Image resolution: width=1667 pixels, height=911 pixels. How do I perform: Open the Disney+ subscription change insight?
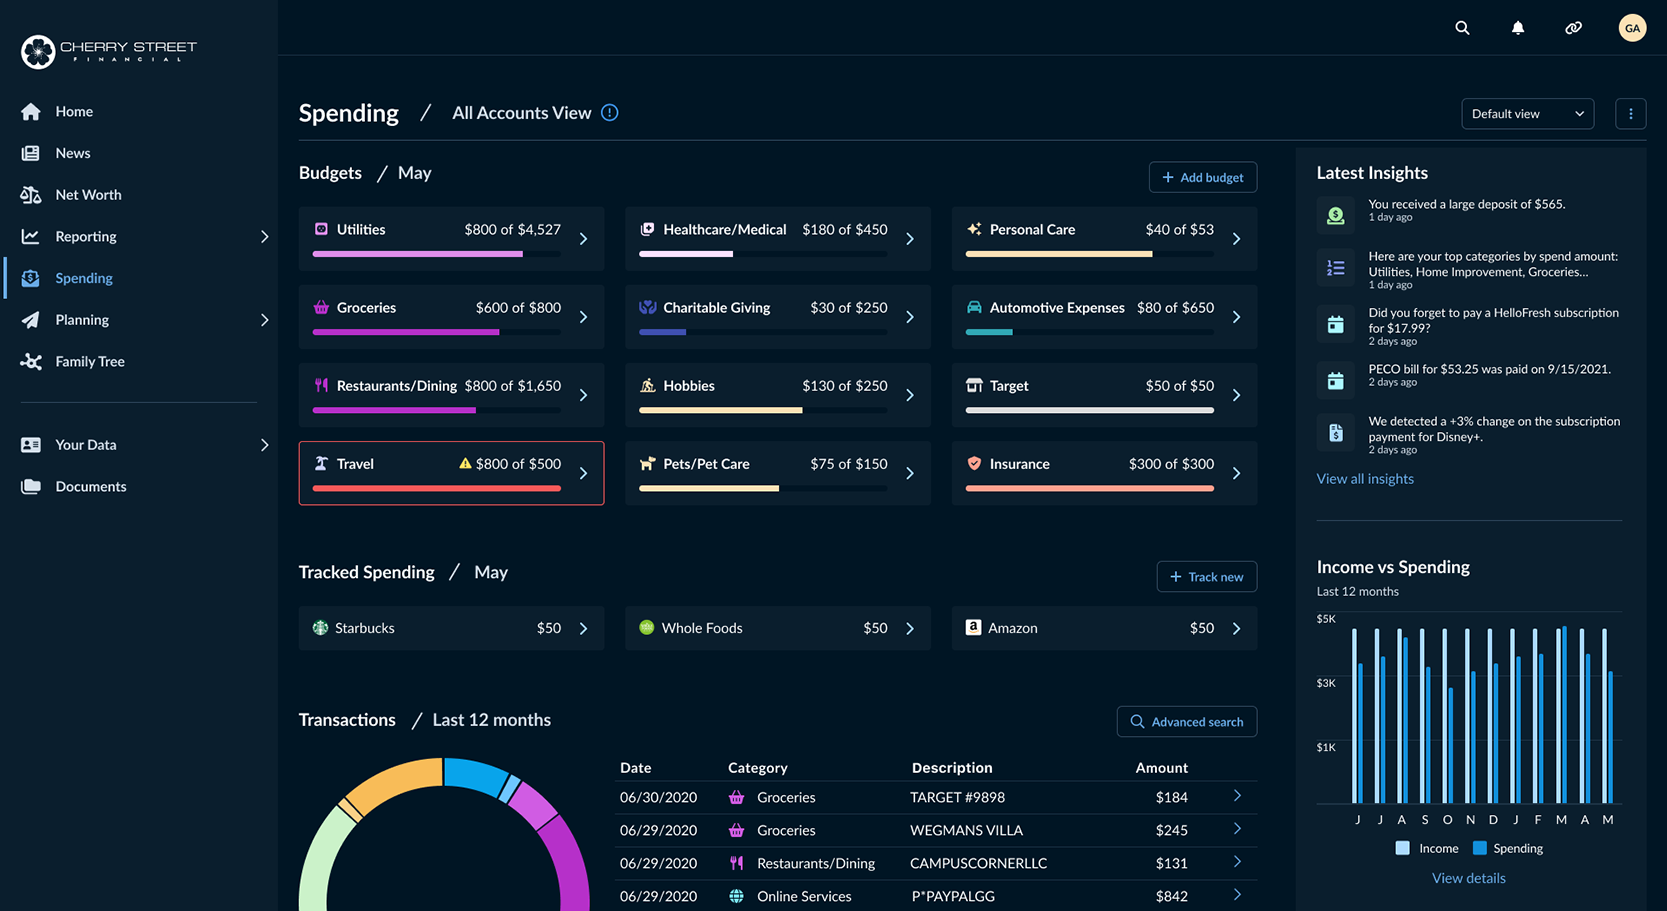pos(1470,434)
